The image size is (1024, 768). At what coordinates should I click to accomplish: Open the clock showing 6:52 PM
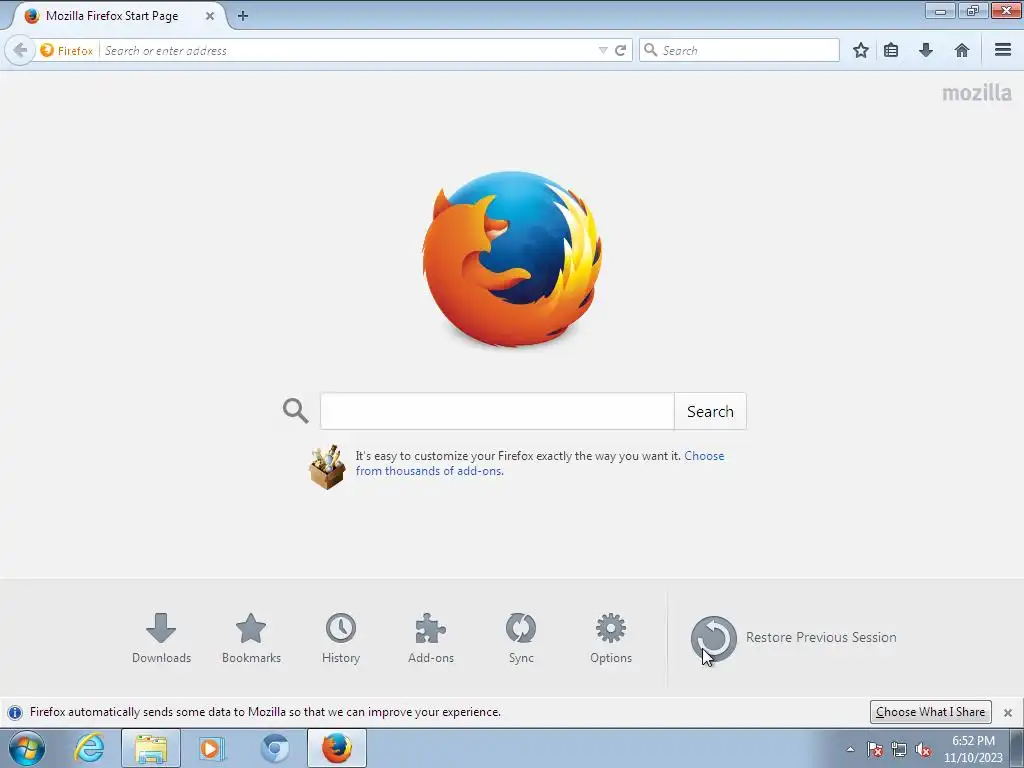pos(973,749)
